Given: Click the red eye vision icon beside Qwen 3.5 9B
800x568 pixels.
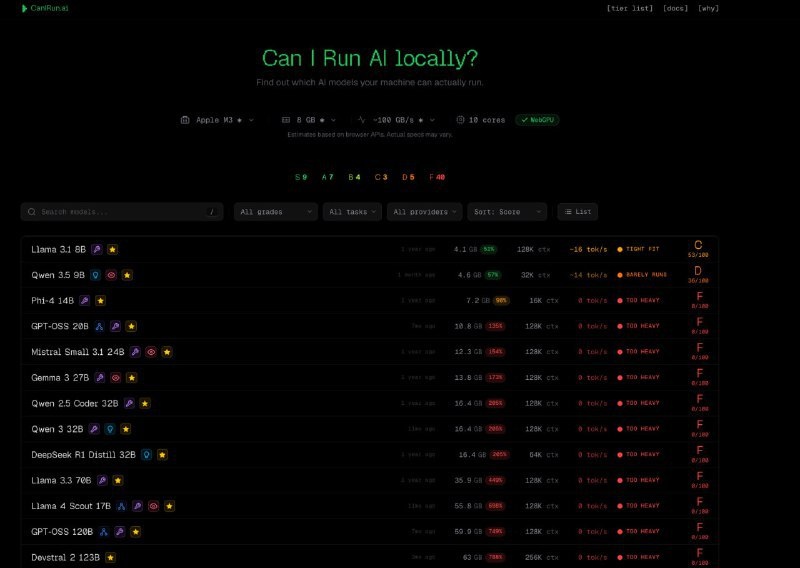Looking at the screenshot, I should [x=111, y=275].
